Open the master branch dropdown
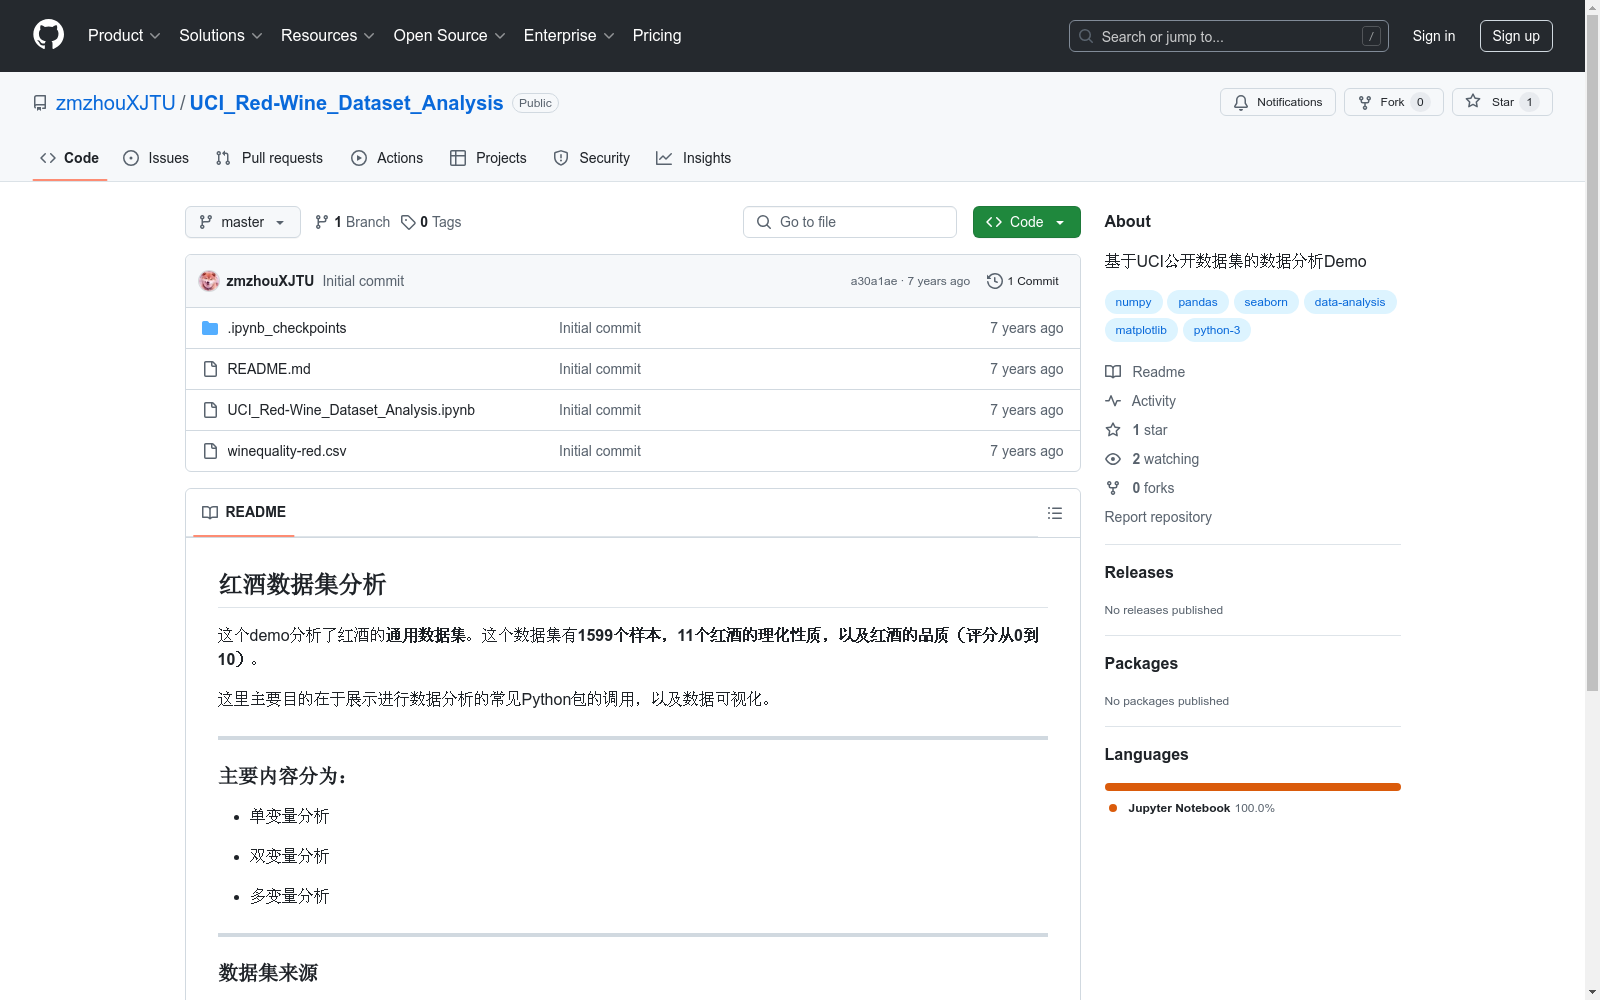 click(243, 222)
